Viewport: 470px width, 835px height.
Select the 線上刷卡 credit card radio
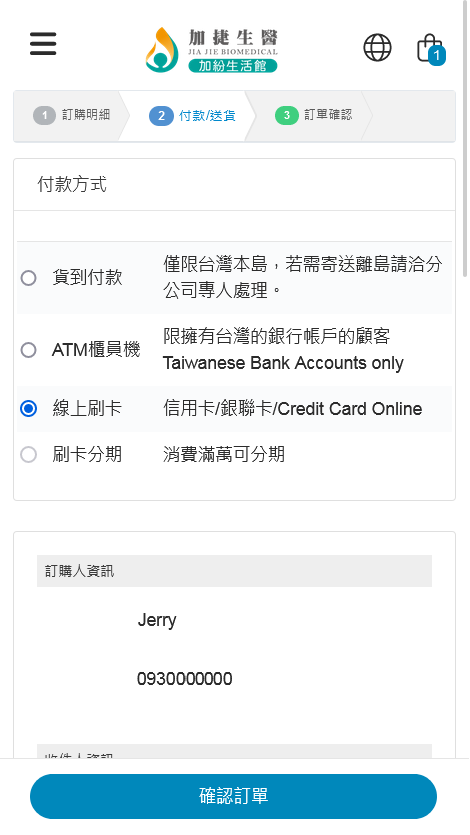(28, 408)
